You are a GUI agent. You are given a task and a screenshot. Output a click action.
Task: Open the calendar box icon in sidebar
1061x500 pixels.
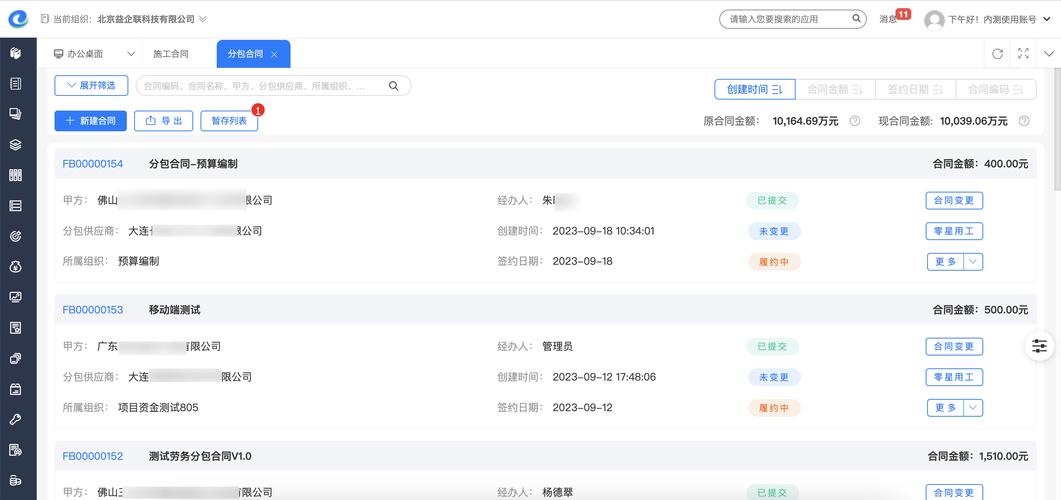point(15,389)
